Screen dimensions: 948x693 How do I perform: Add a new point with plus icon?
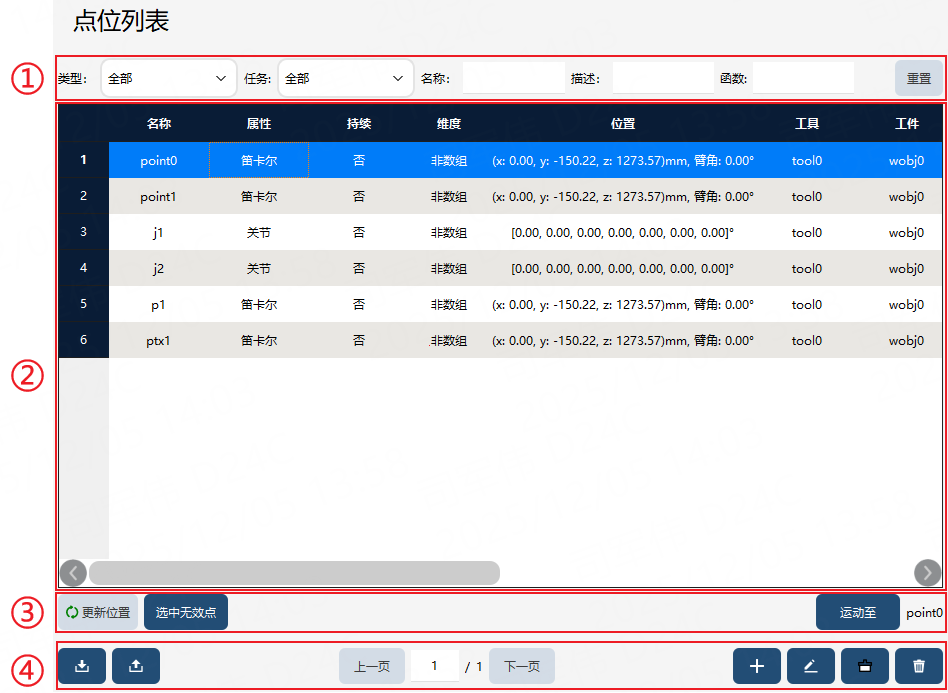[757, 666]
